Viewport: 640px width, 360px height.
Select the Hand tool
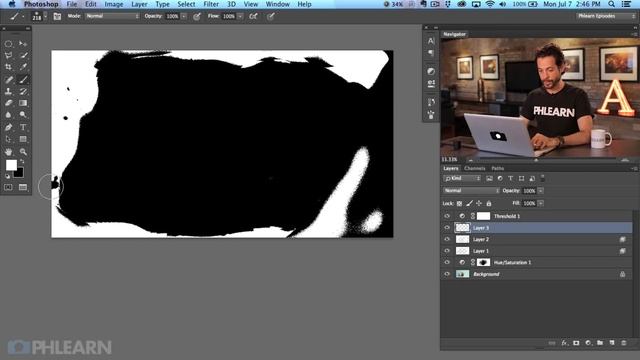pyautogui.click(x=9, y=152)
